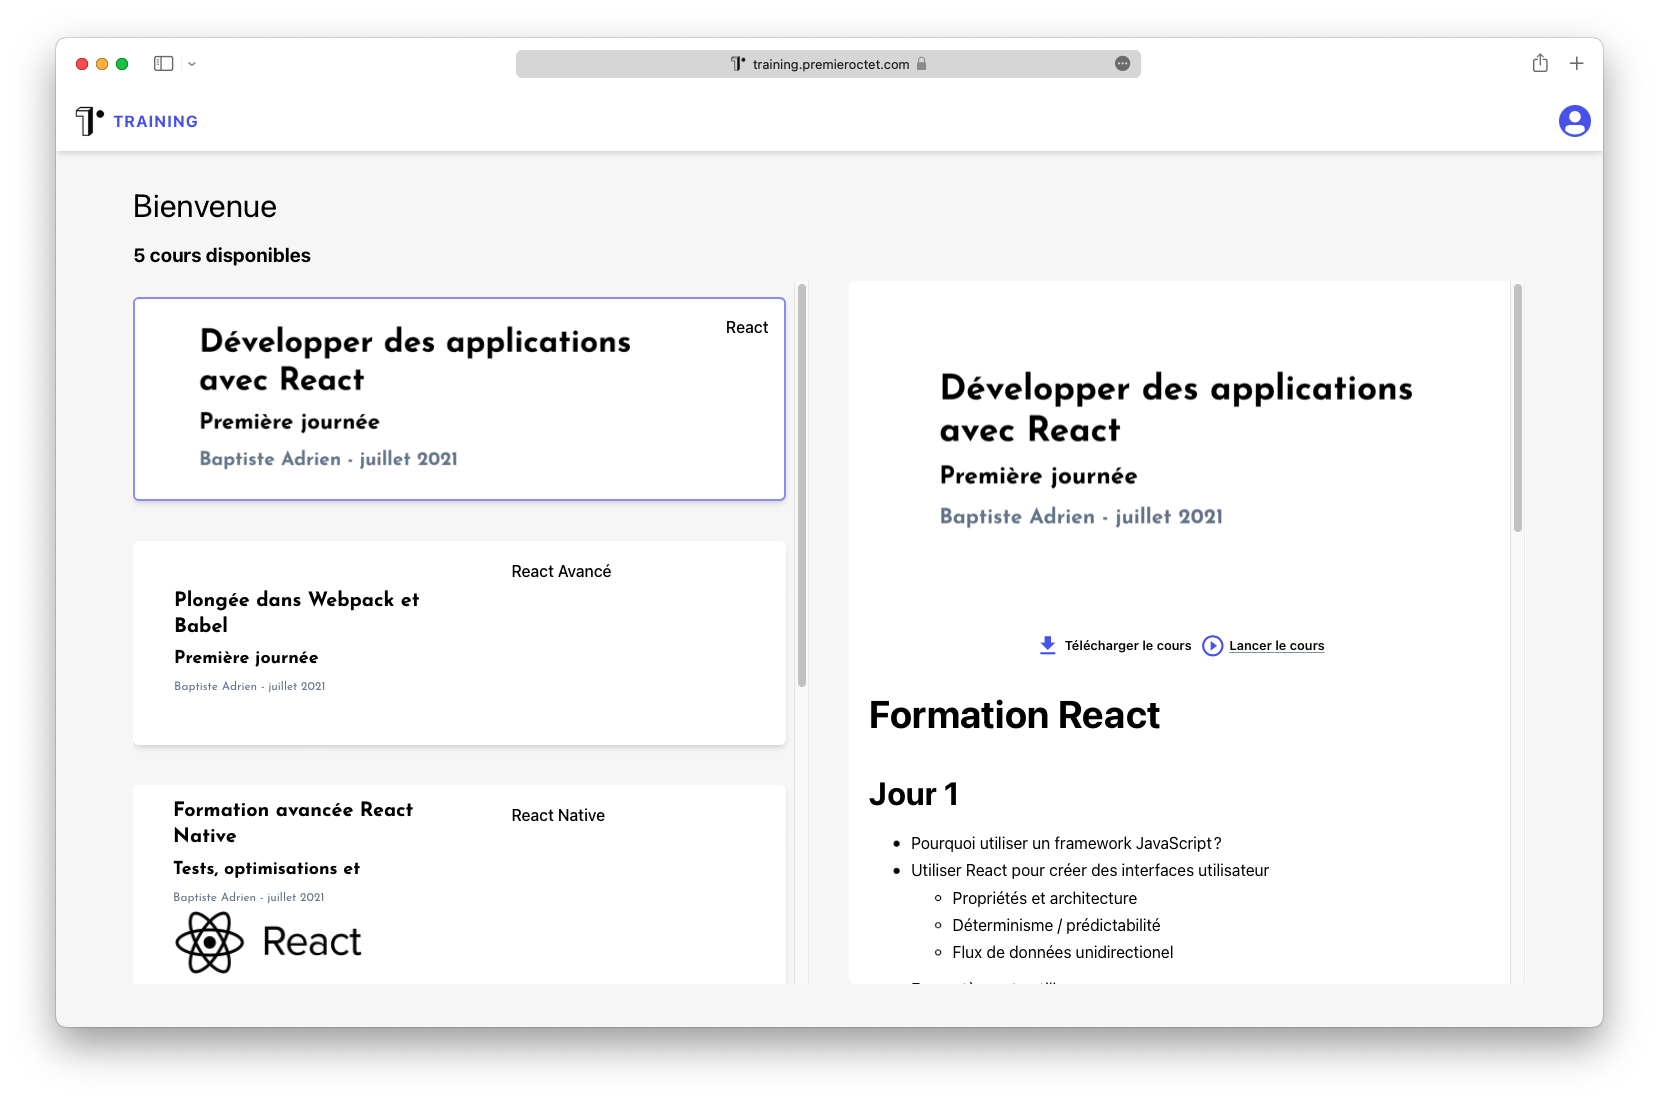Click the Bienvenue heading

tap(205, 207)
